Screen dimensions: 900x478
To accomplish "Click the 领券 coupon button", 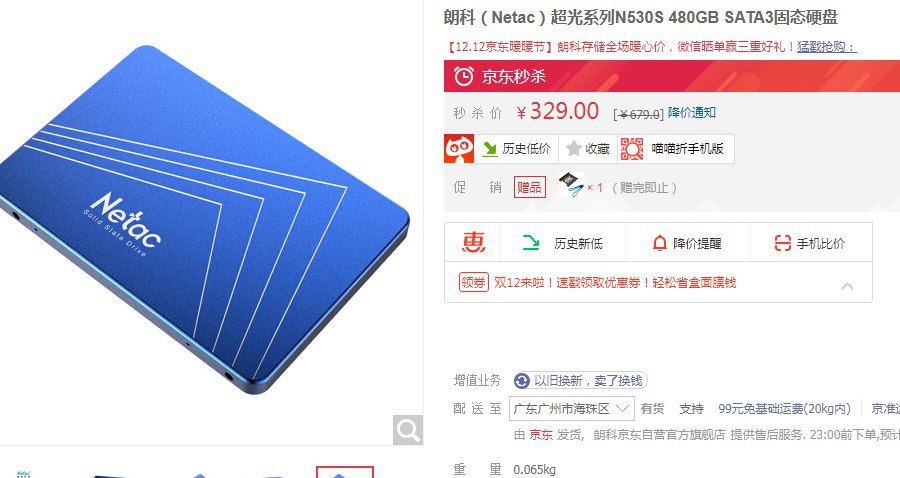I will click(474, 282).
